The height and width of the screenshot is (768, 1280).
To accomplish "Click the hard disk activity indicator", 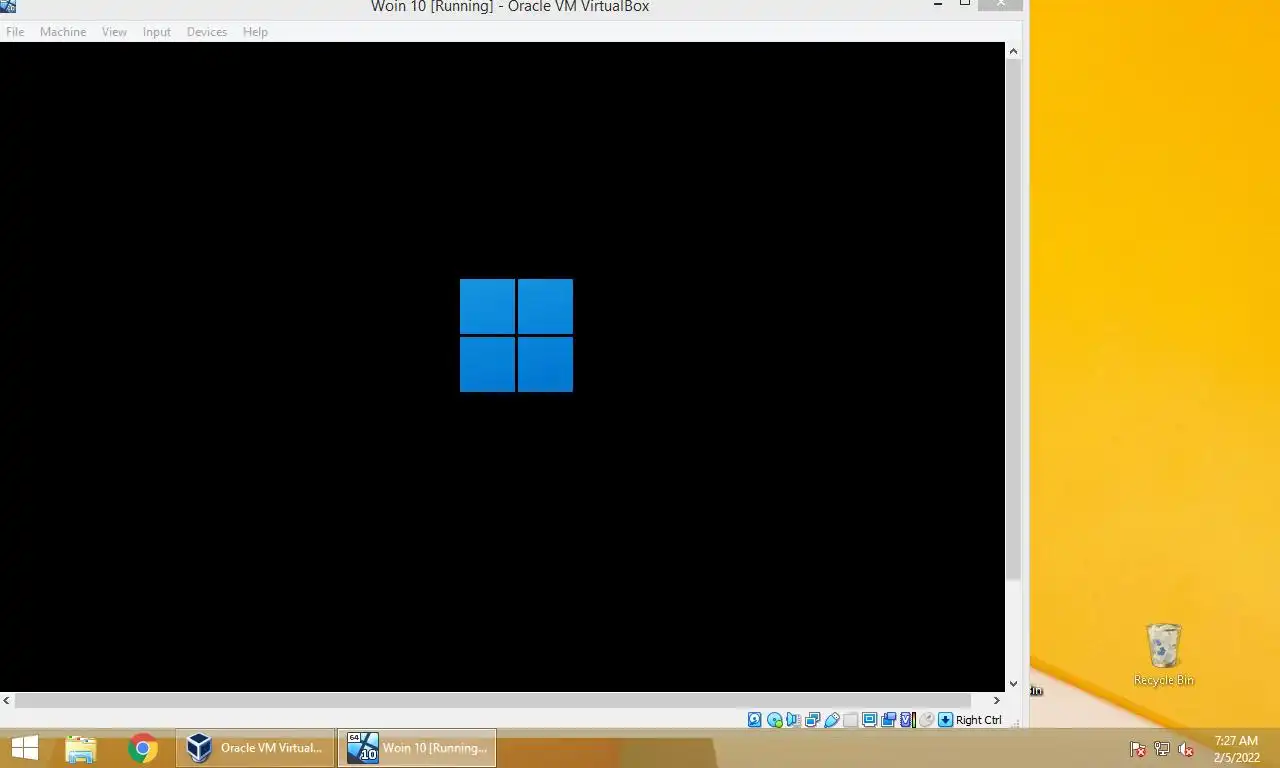I will point(755,720).
